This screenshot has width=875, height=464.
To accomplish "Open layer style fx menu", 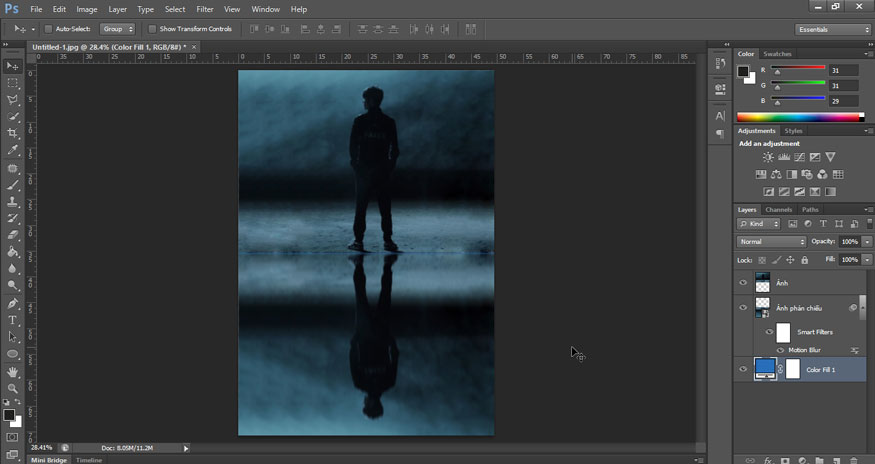I will pyautogui.click(x=768, y=461).
